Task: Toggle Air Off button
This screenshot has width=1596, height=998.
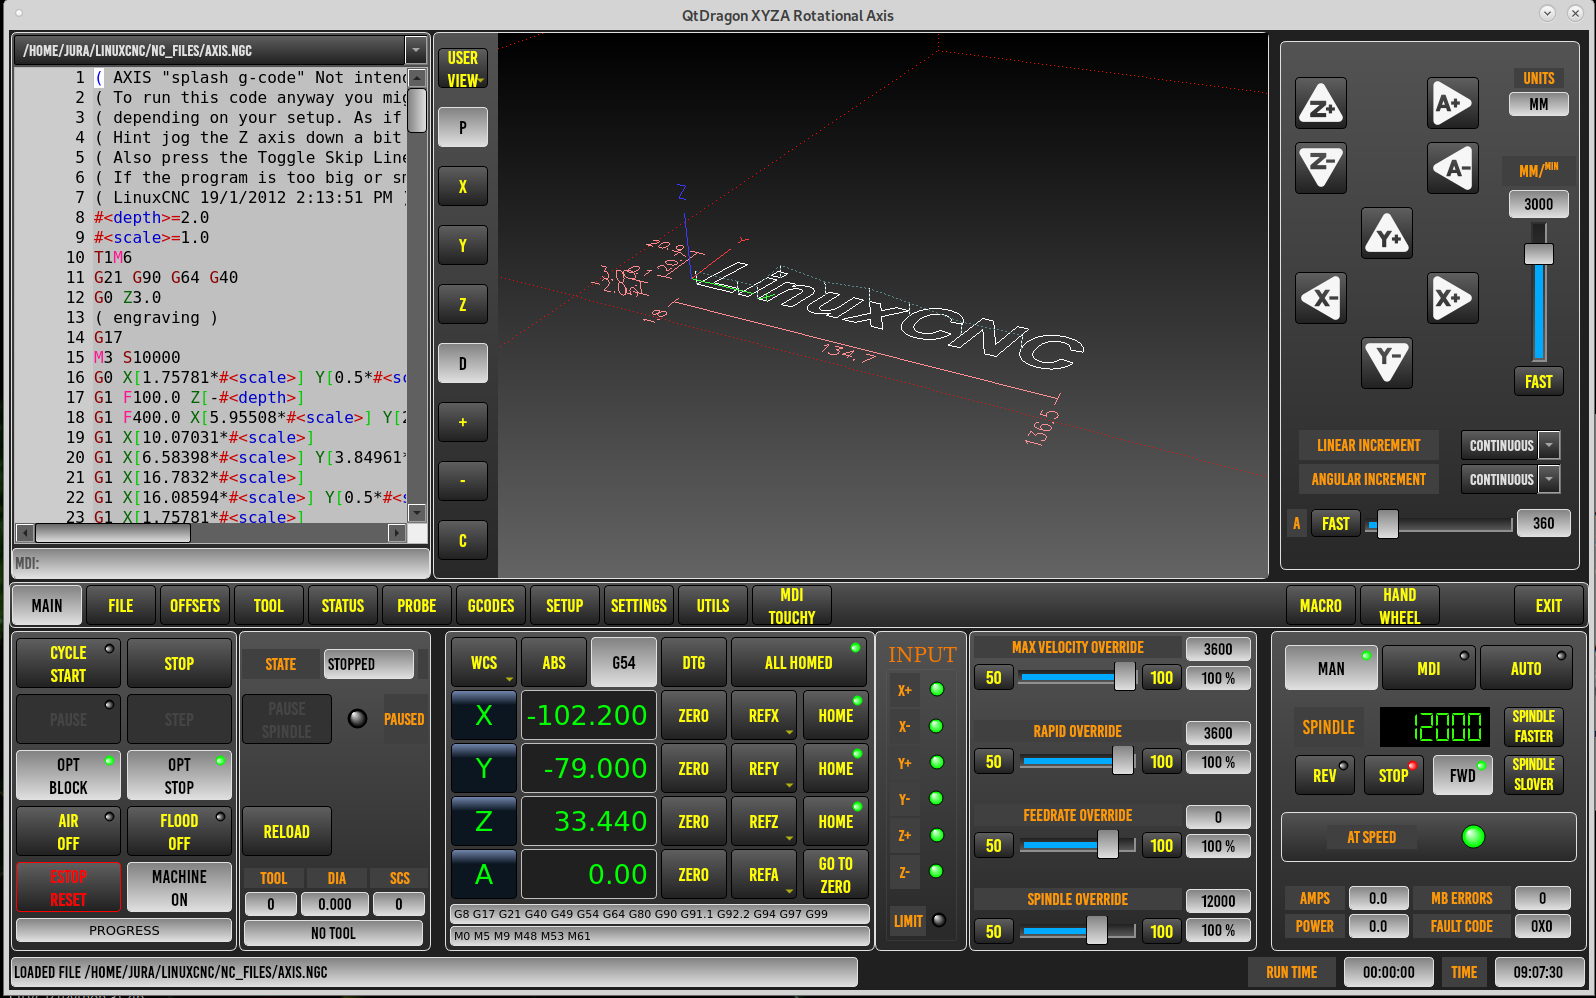Action: click(68, 832)
